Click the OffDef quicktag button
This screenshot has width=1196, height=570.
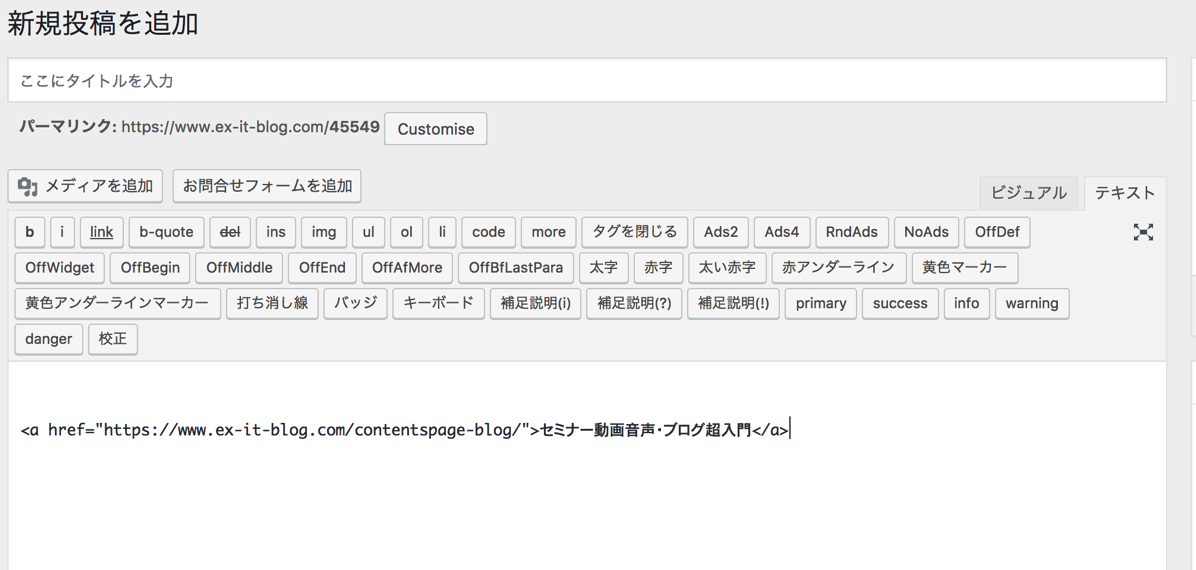click(x=997, y=232)
